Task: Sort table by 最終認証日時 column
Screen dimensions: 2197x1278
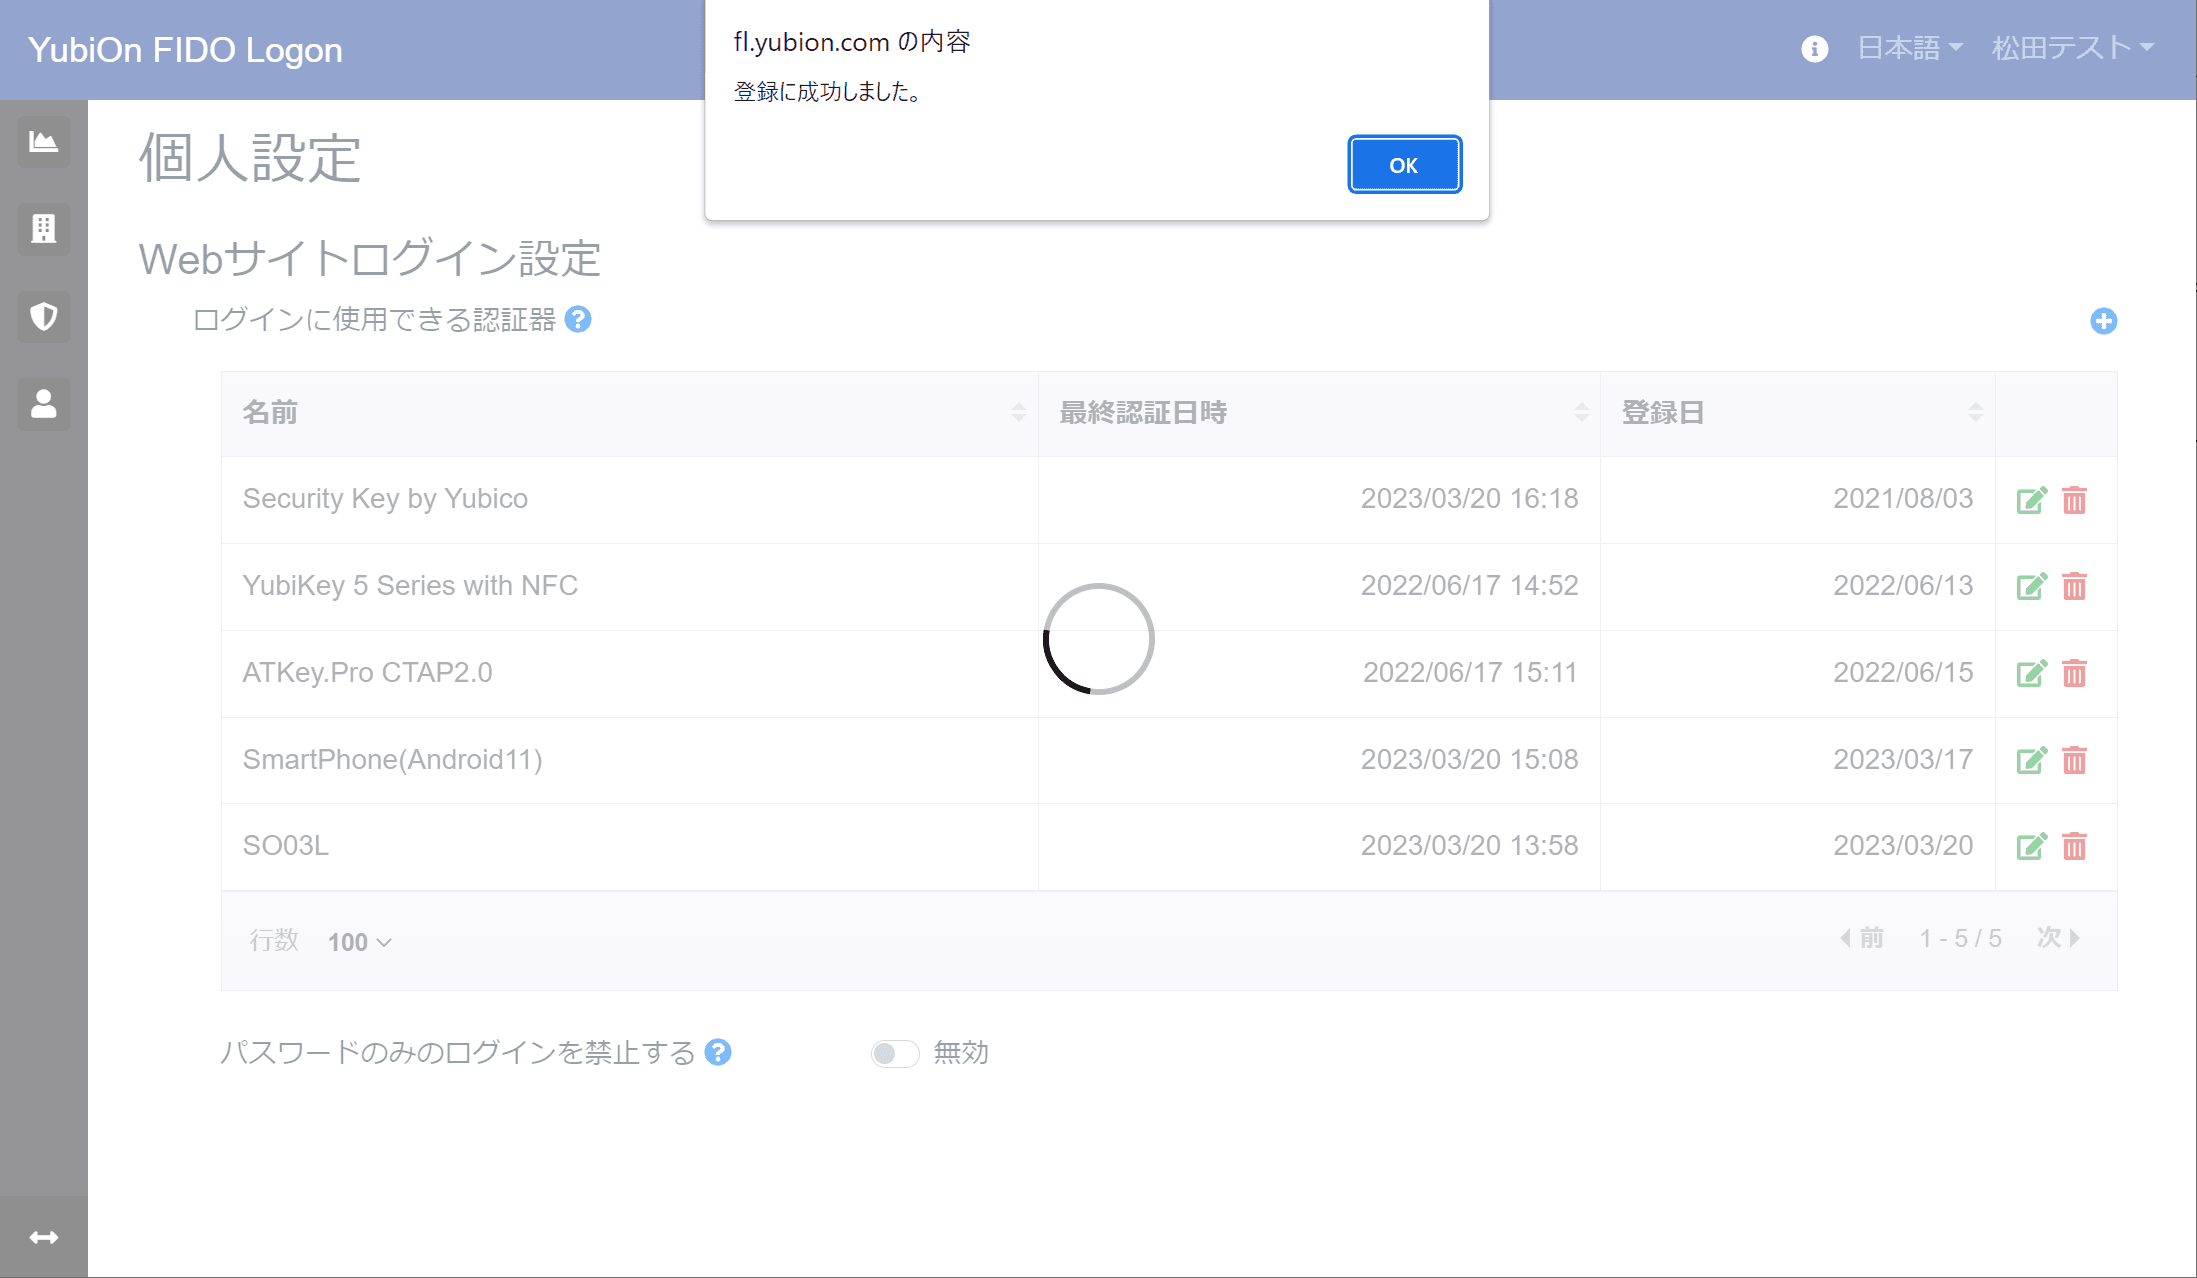Action: 1319,413
